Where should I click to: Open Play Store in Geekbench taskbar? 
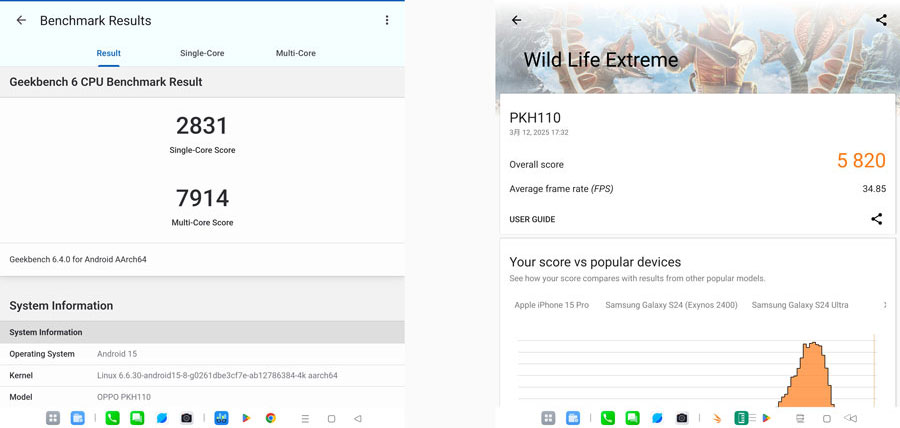click(246, 418)
